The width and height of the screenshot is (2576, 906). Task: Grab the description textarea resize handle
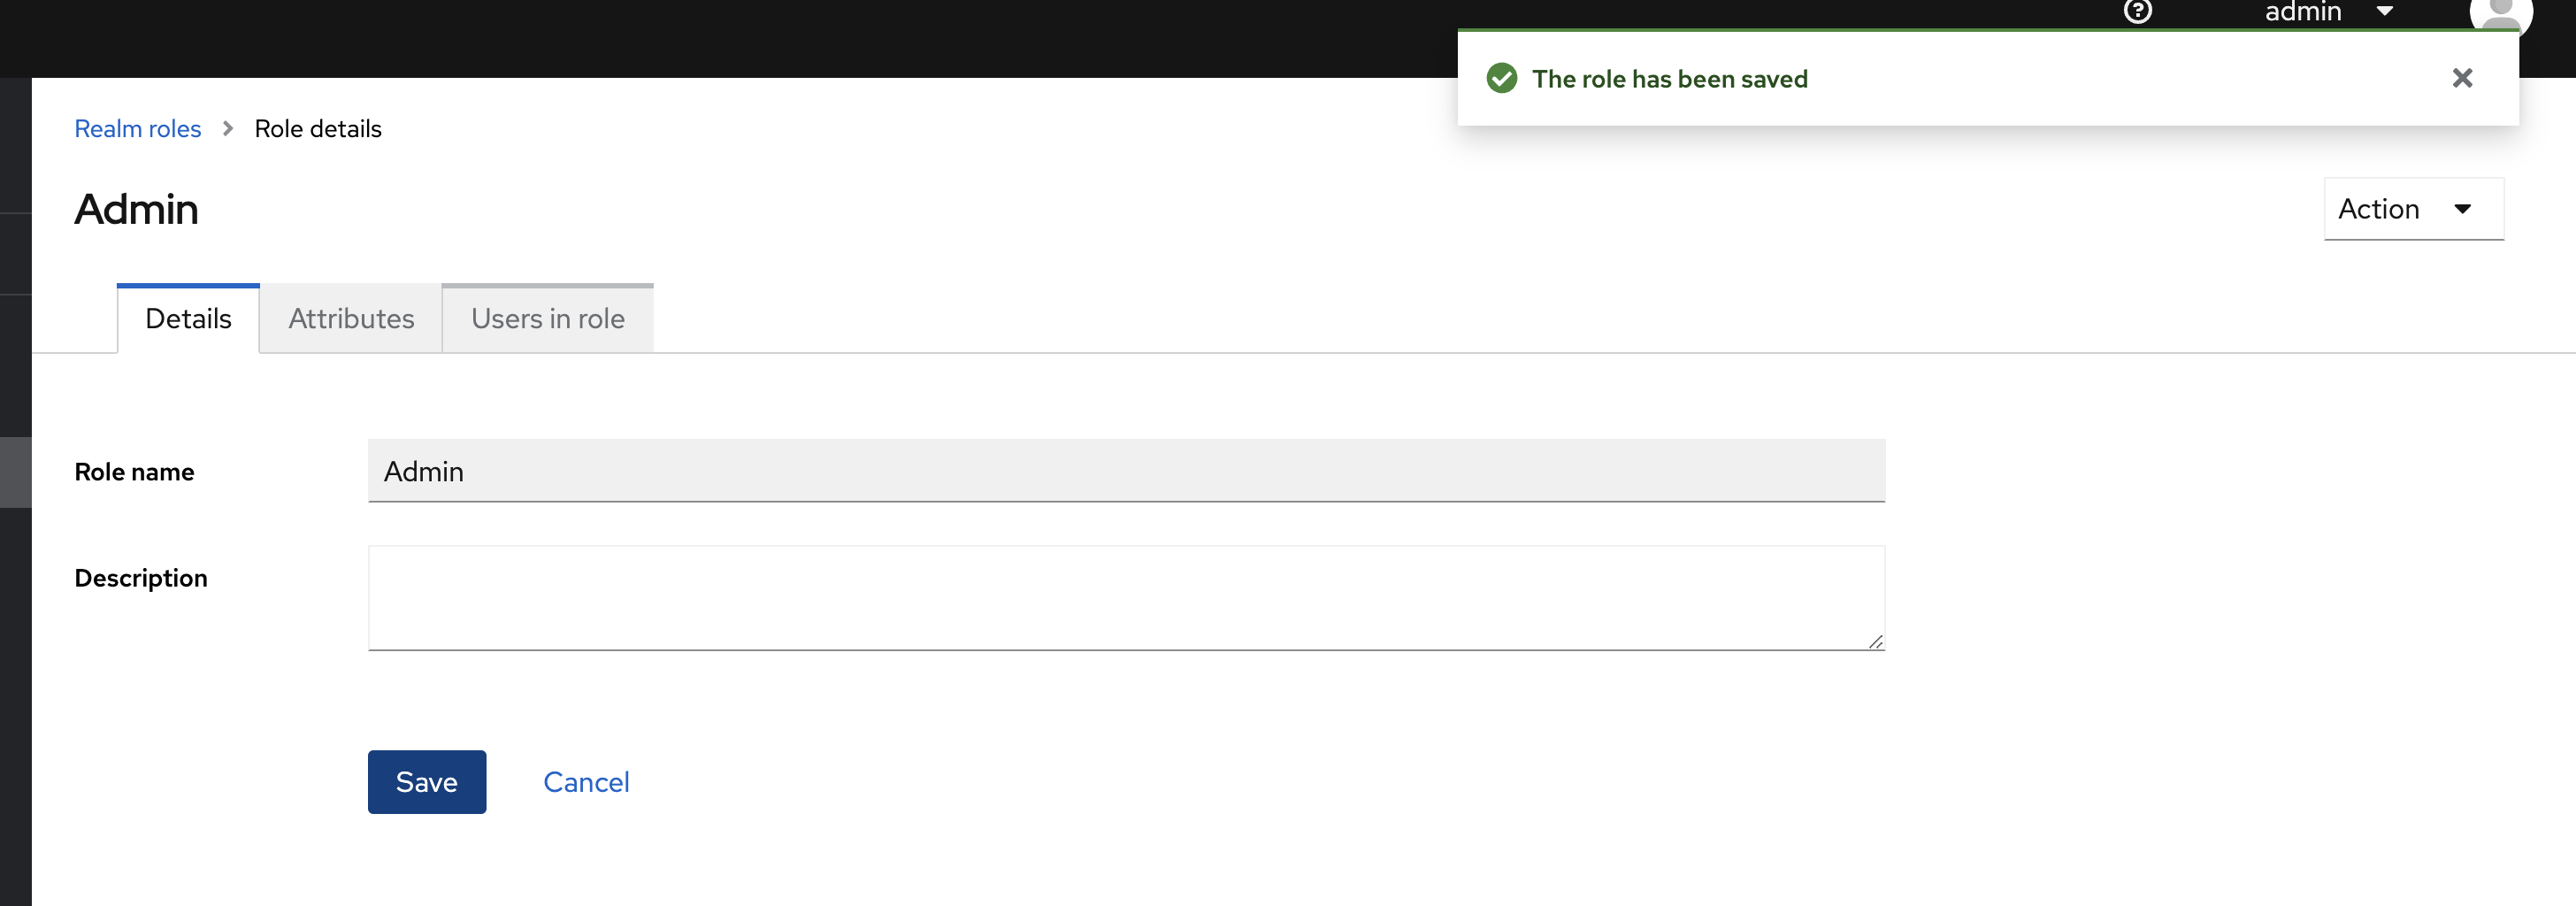(1875, 641)
